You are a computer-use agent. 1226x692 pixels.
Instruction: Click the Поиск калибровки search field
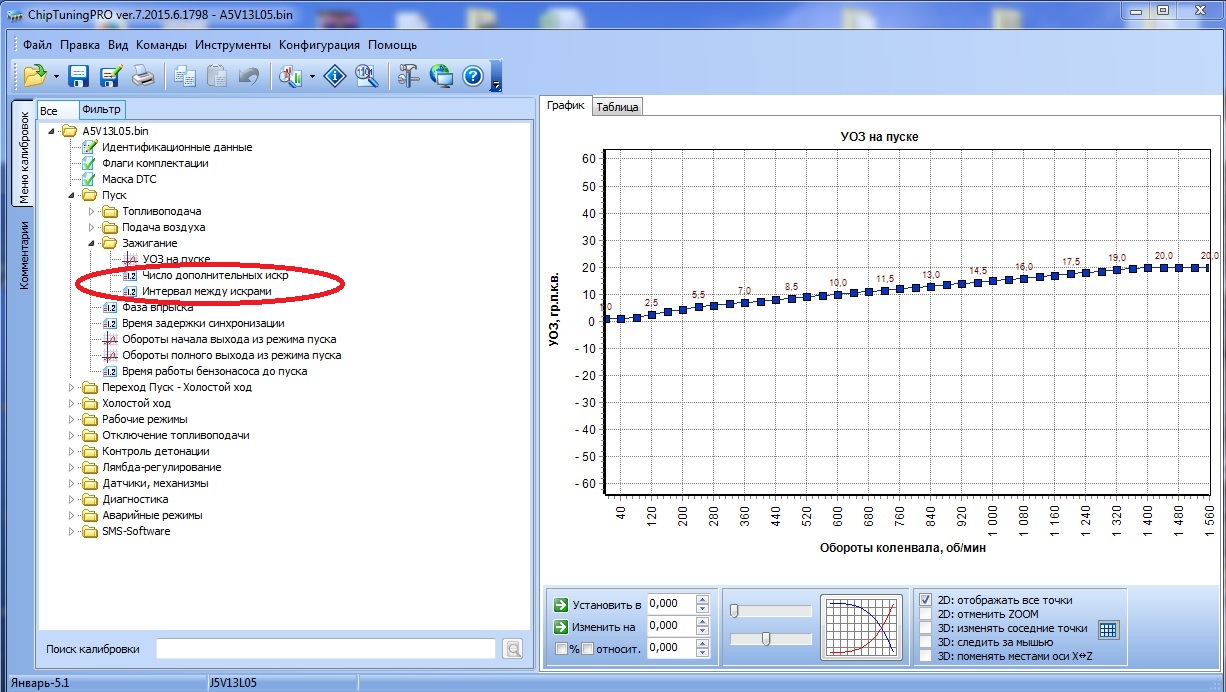[326, 649]
